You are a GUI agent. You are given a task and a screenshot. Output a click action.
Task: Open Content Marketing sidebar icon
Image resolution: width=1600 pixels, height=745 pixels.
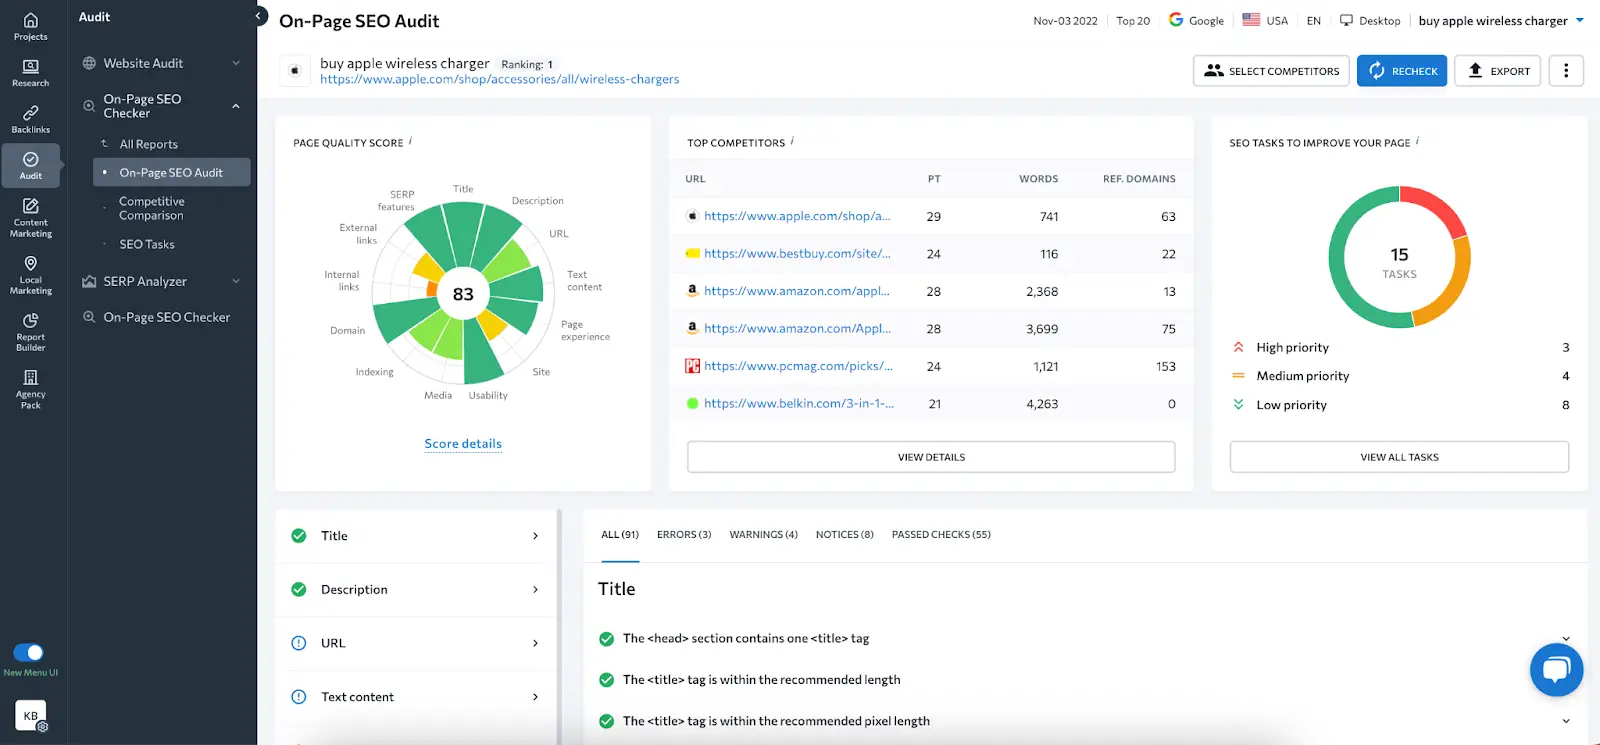point(31,218)
